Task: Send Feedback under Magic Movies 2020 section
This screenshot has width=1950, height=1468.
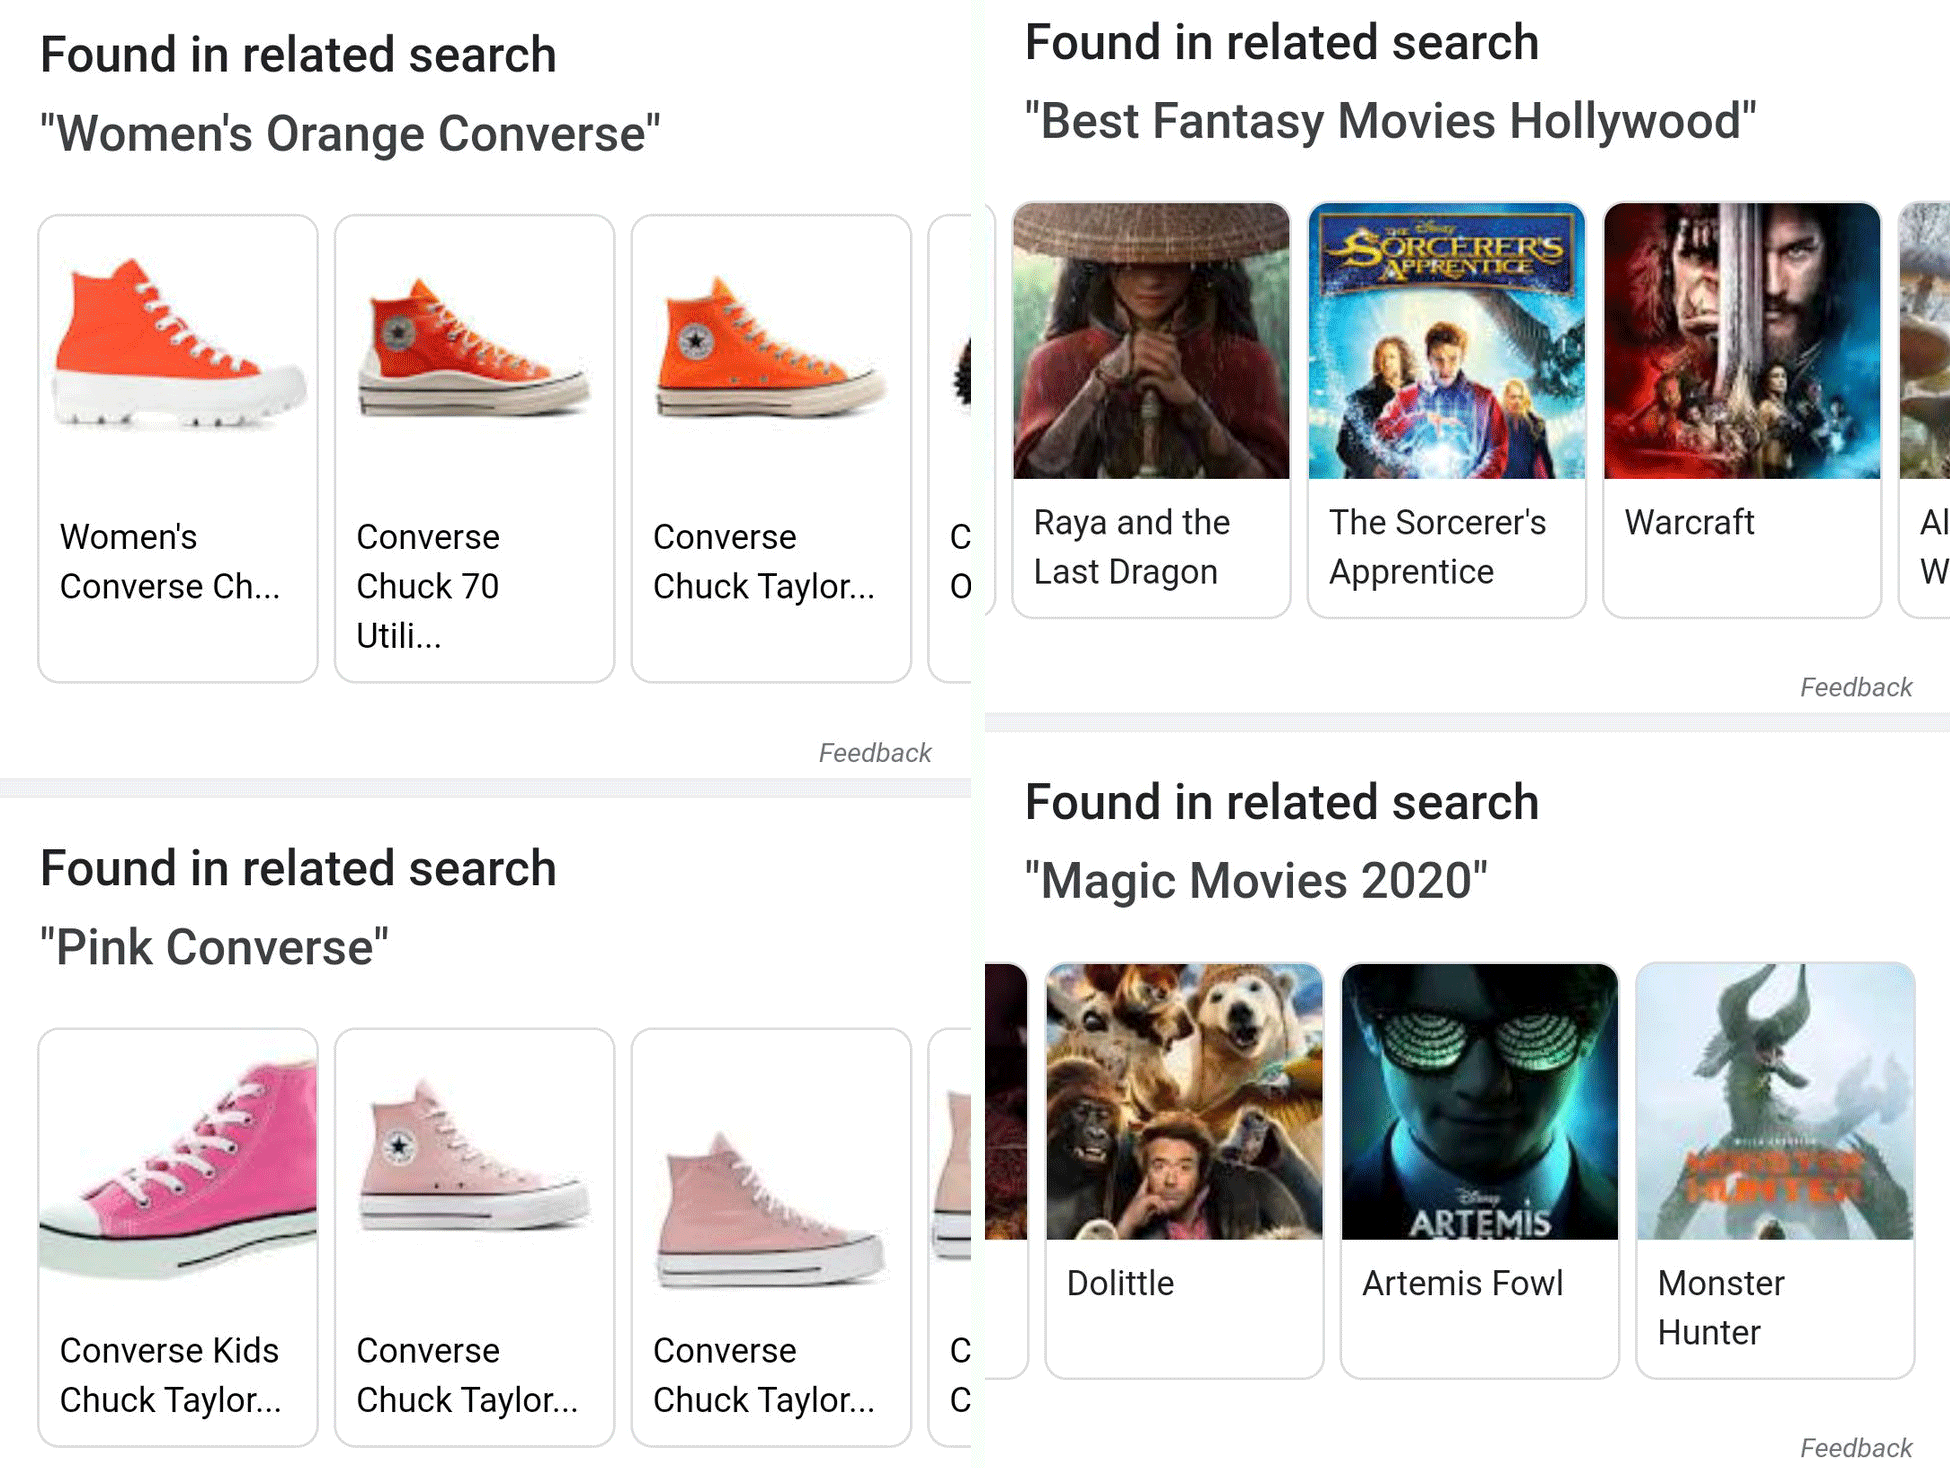Action: coord(1856,1448)
